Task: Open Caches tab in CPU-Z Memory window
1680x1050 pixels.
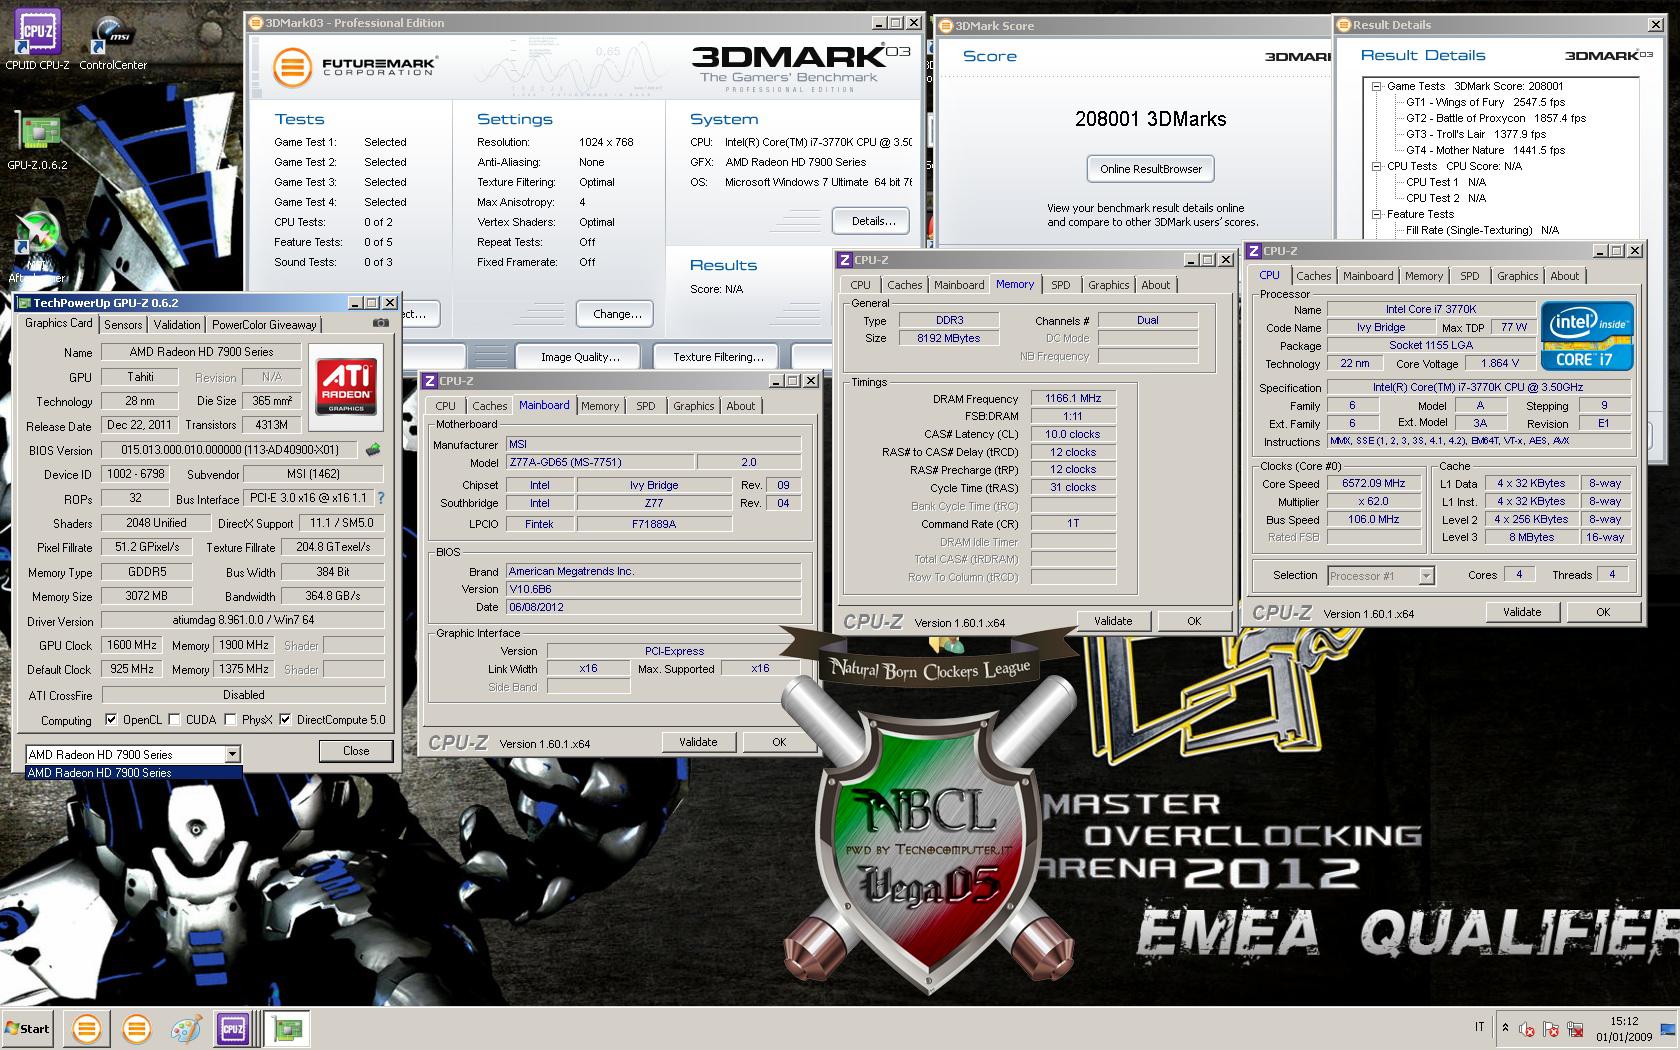Action: tap(905, 285)
